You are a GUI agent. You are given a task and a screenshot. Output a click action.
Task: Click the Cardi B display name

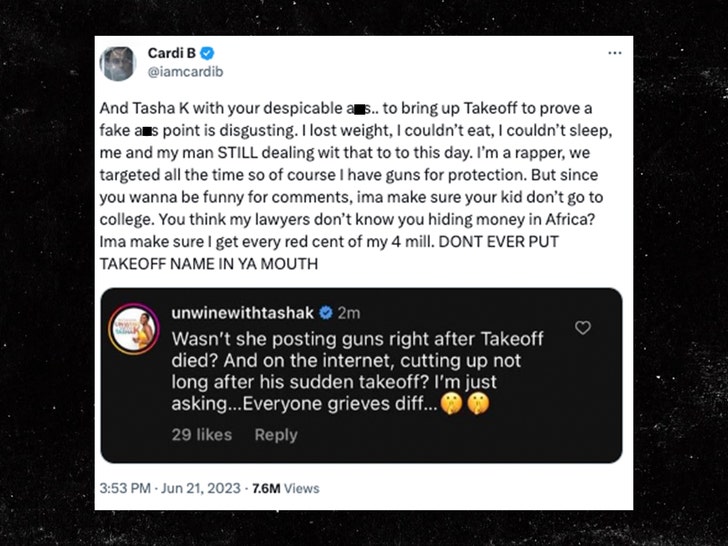[x=171, y=54]
